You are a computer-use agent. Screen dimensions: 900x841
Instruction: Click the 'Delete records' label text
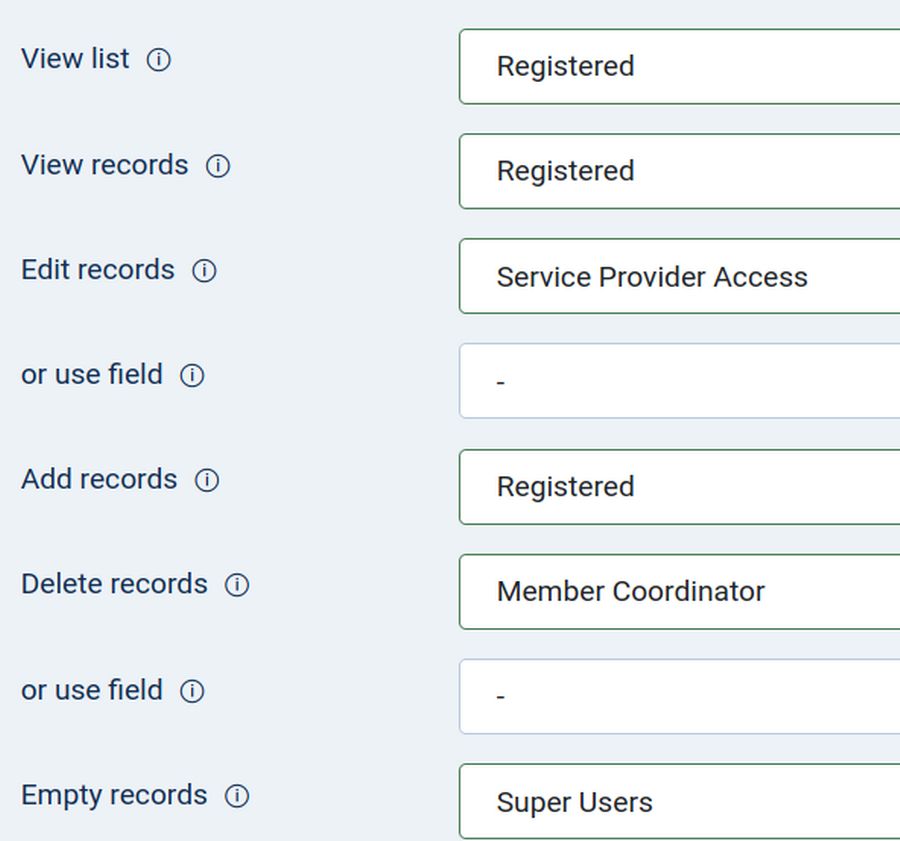[x=114, y=584]
